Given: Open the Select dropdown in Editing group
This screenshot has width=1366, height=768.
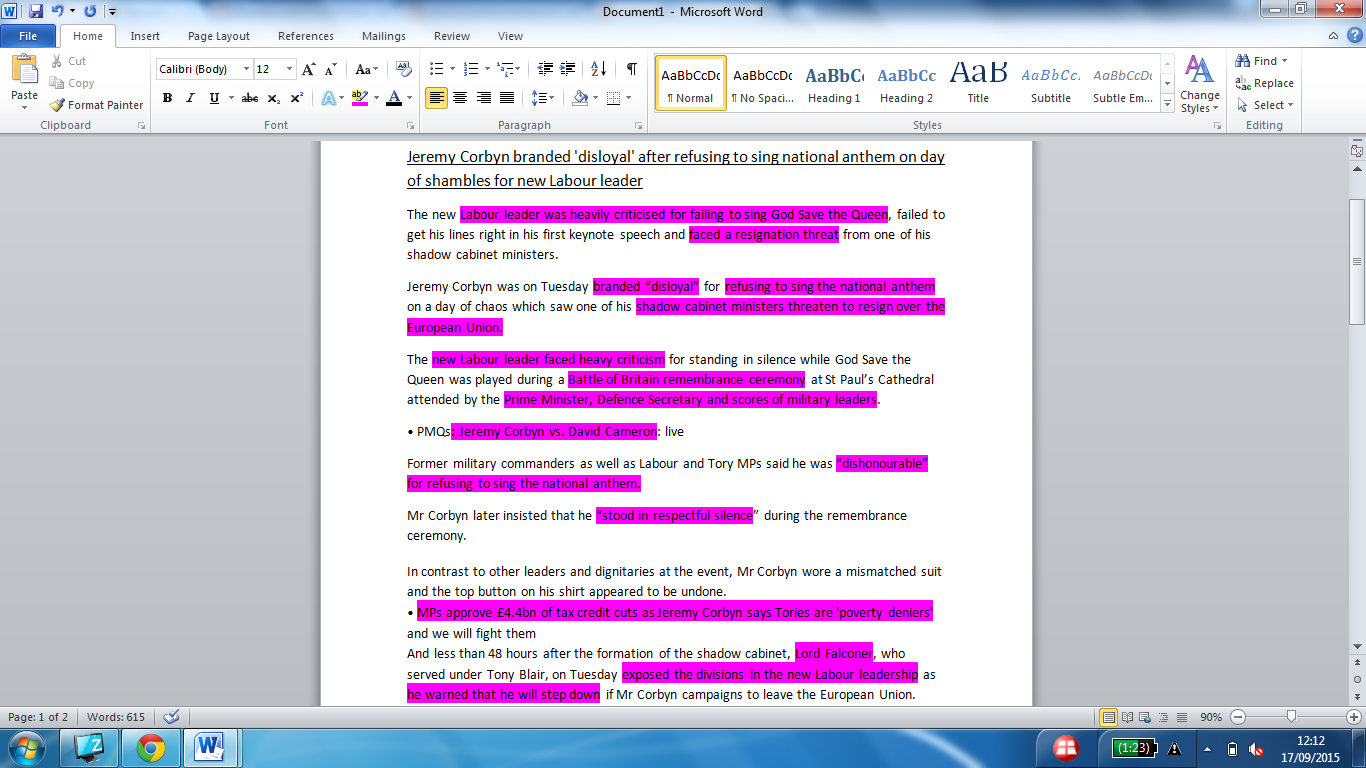Looking at the screenshot, I should coord(1265,105).
